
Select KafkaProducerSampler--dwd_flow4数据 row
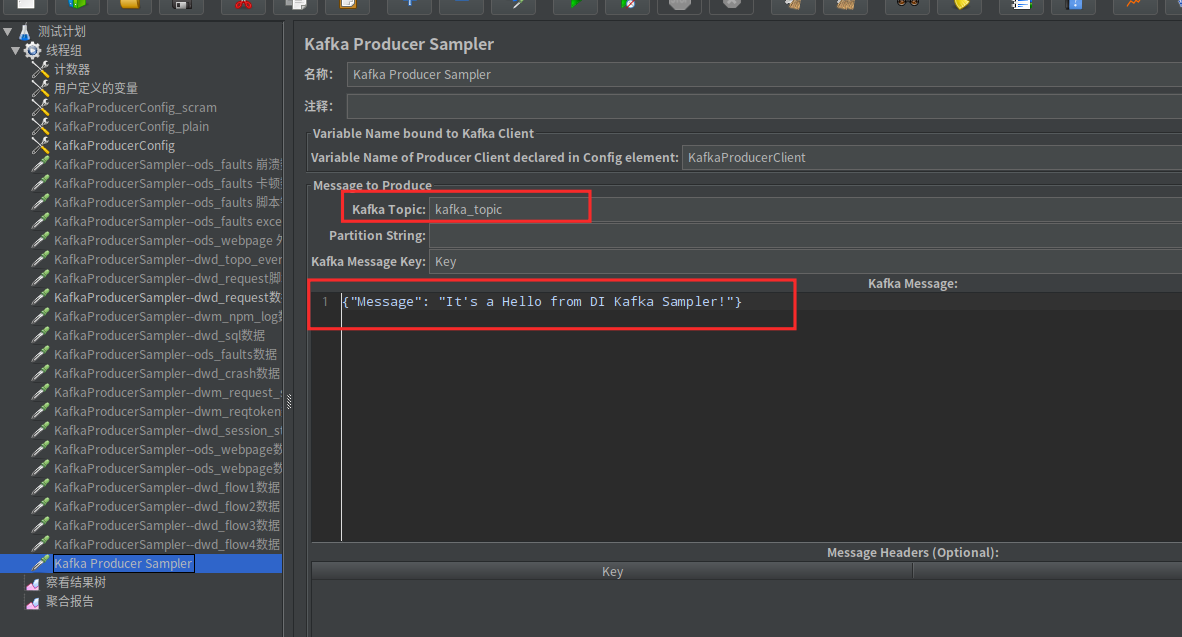(167, 544)
